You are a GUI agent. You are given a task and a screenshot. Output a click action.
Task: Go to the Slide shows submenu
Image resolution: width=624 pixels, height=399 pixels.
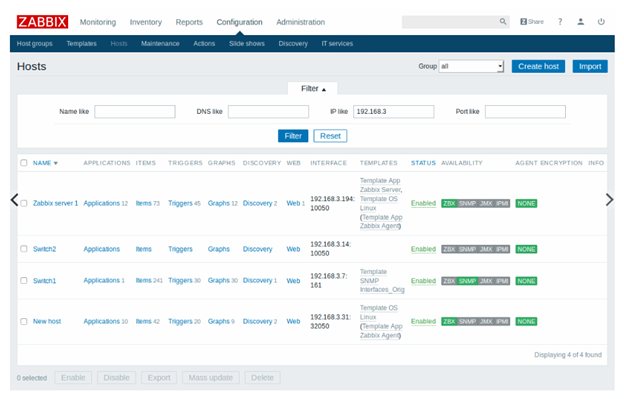point(247,44)
